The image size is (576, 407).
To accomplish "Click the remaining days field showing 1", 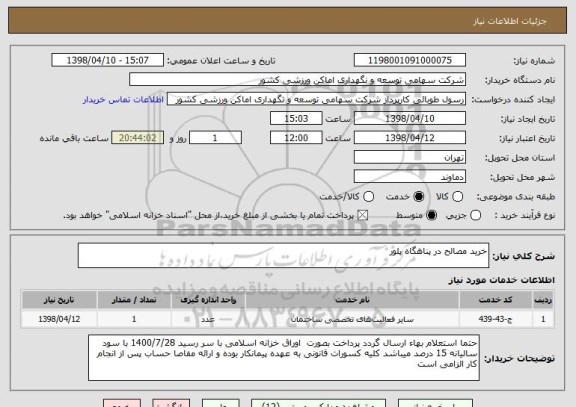I will pyautogui.click(x=215, y=138).
